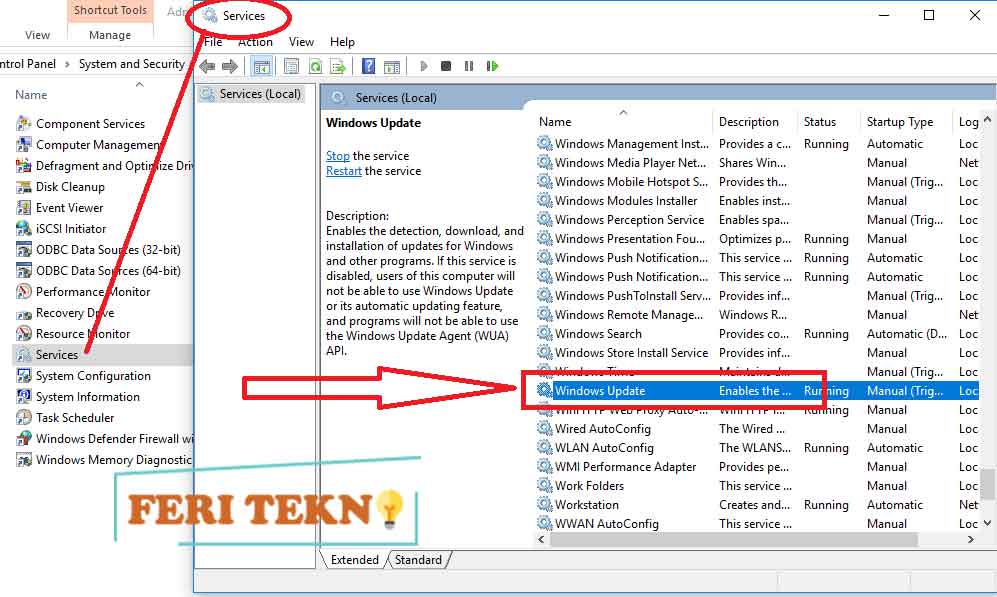Select the Work Folders service row
The height and width of the screenshot is (597, 997).
coord(757,486)
